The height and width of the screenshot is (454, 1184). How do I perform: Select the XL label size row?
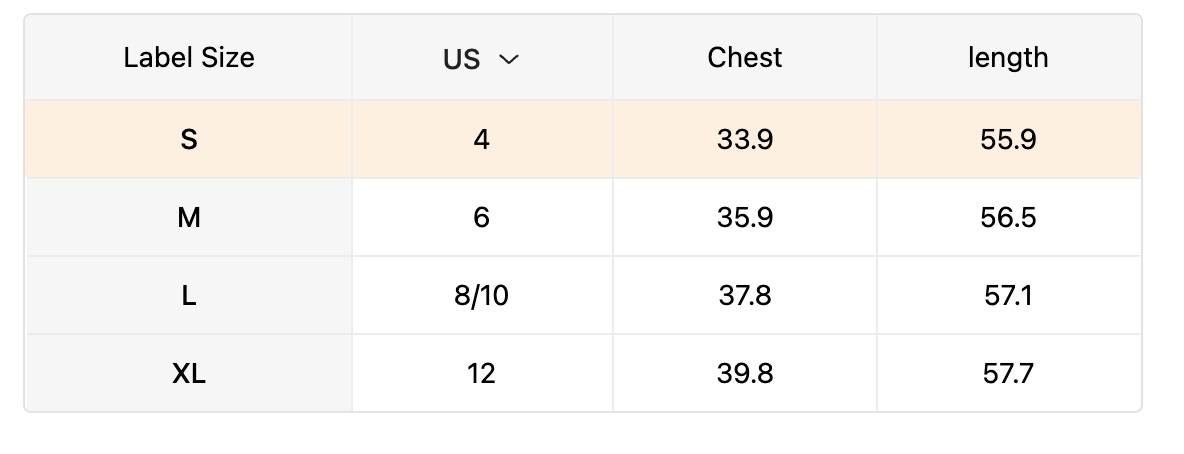point(189,374)
